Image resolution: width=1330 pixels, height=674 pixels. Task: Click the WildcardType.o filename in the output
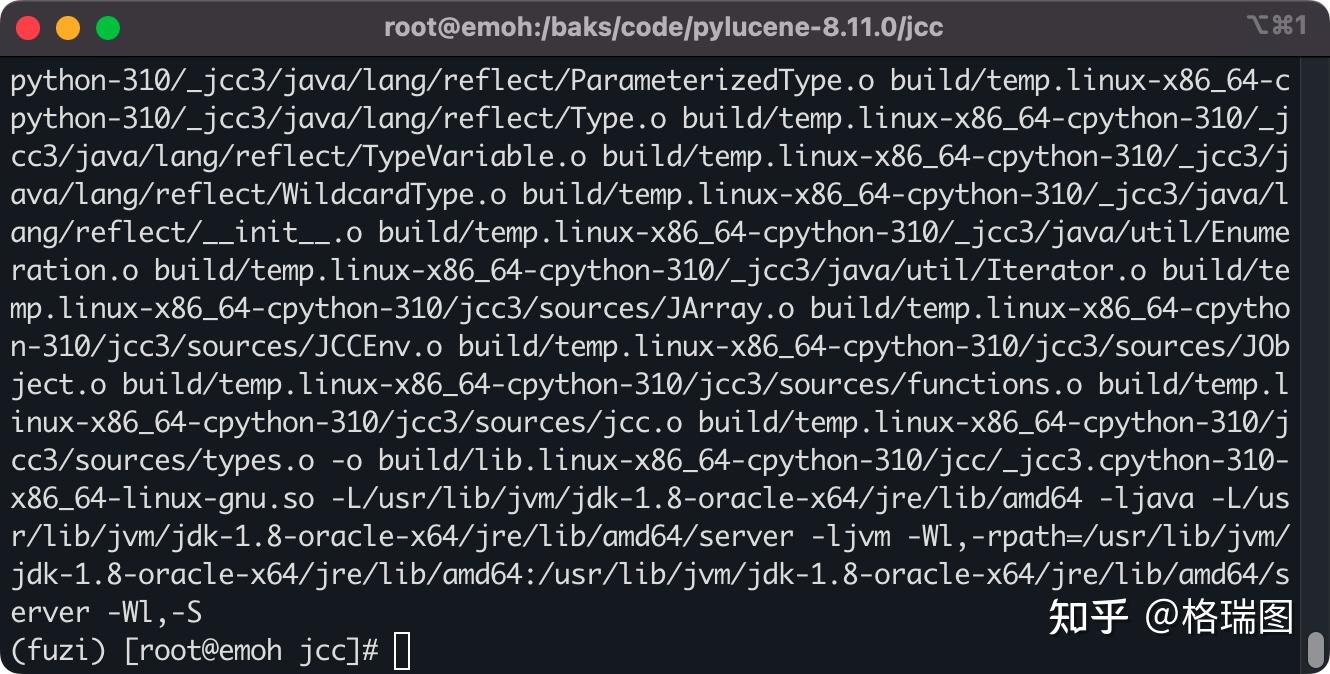[395, 195]
